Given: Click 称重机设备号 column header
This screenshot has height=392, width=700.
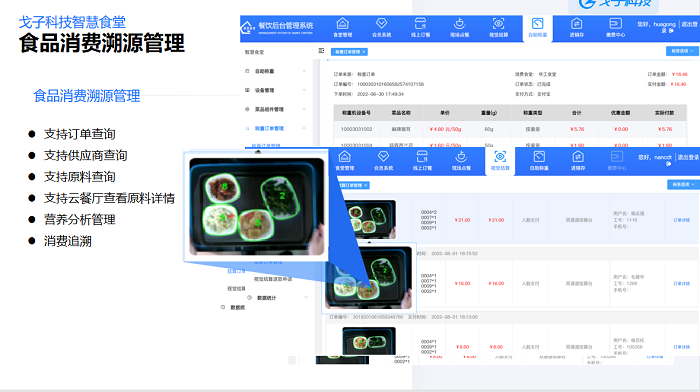Looking at the screenshot, I should [x=356, y=113].
